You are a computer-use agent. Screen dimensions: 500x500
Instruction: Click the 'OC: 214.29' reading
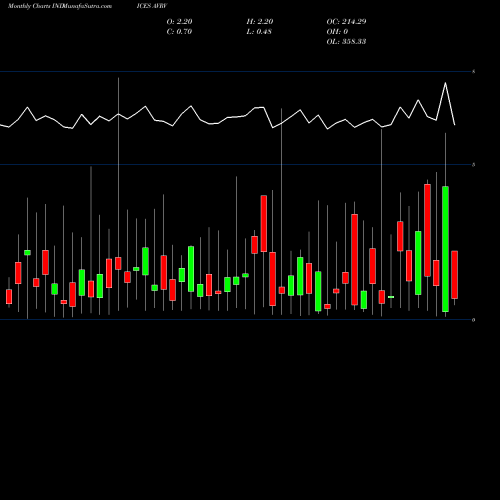(346, 22)
